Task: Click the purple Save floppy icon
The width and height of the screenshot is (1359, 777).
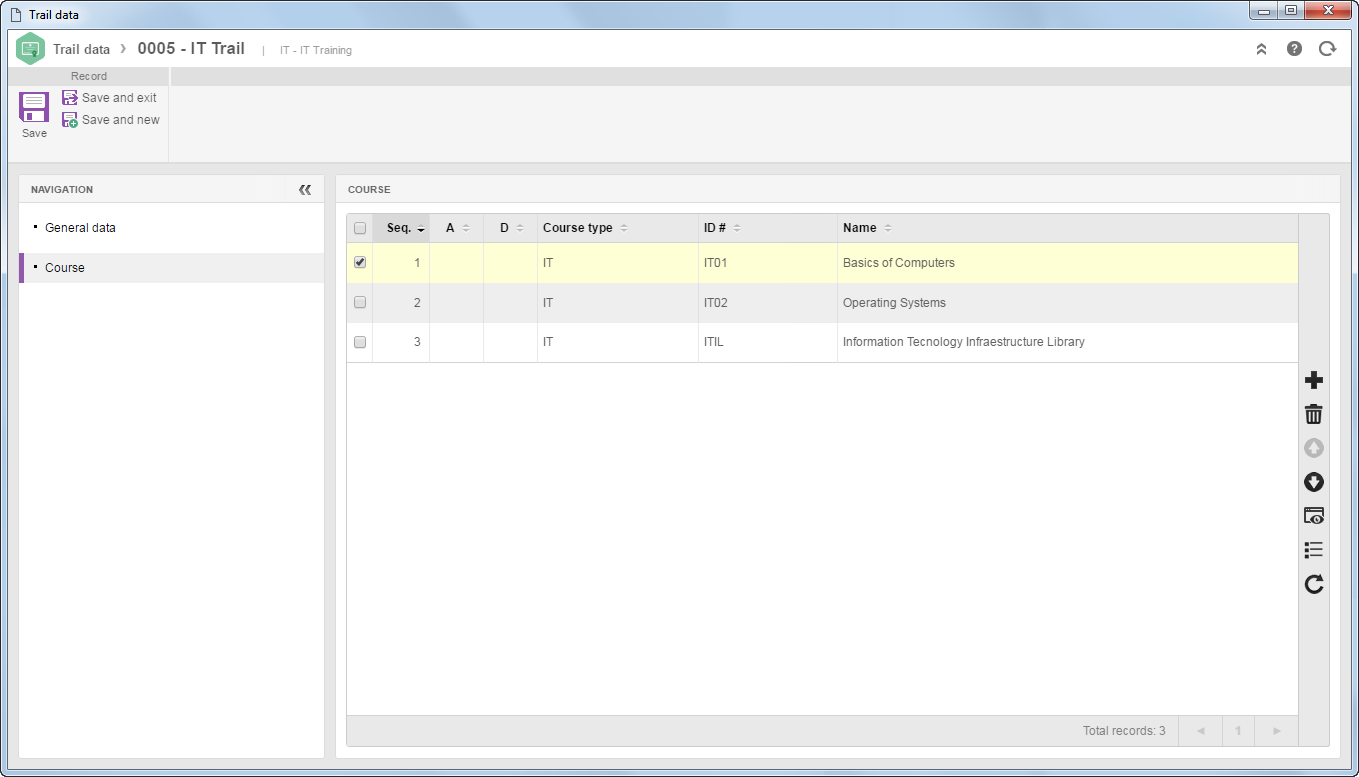Action: [34, 107]
